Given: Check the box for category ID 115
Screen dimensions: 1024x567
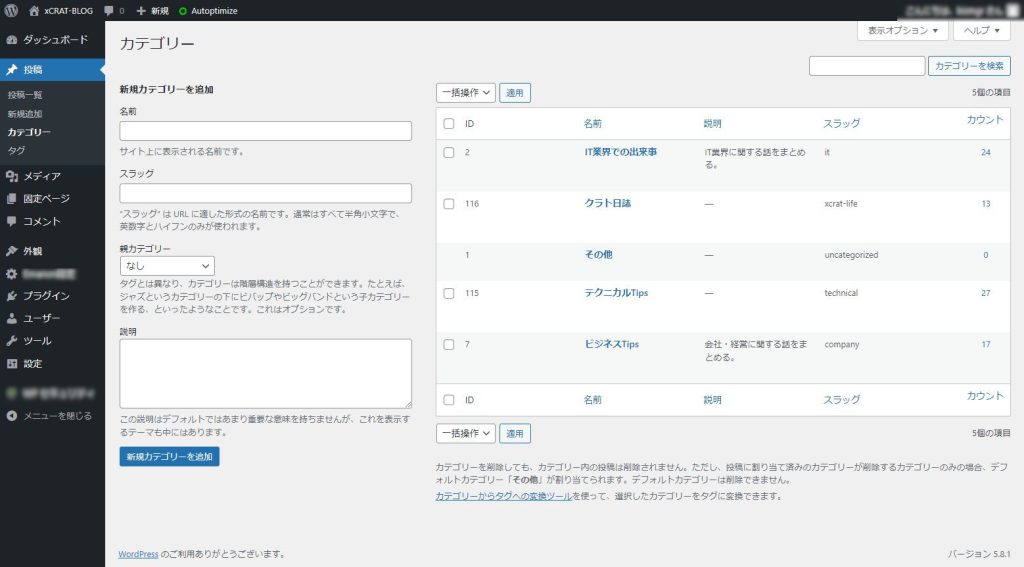Looking at the screenshot, I should coord(449,293).
